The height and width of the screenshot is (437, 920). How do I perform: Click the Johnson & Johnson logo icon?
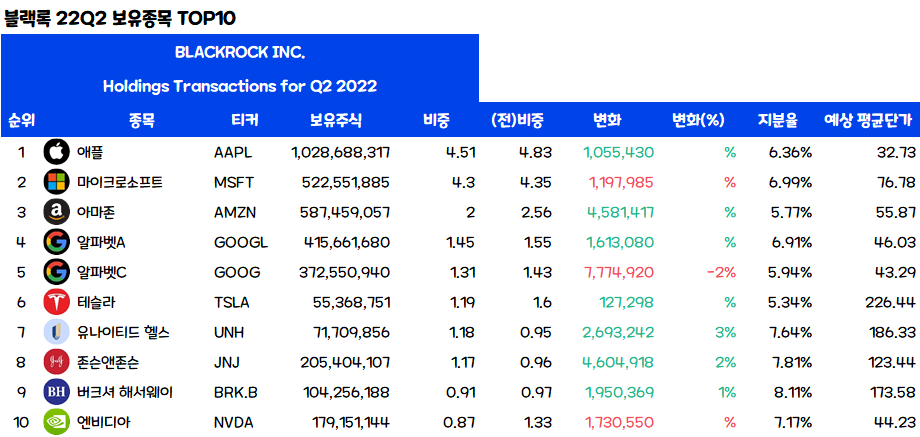tap(57, 362)
